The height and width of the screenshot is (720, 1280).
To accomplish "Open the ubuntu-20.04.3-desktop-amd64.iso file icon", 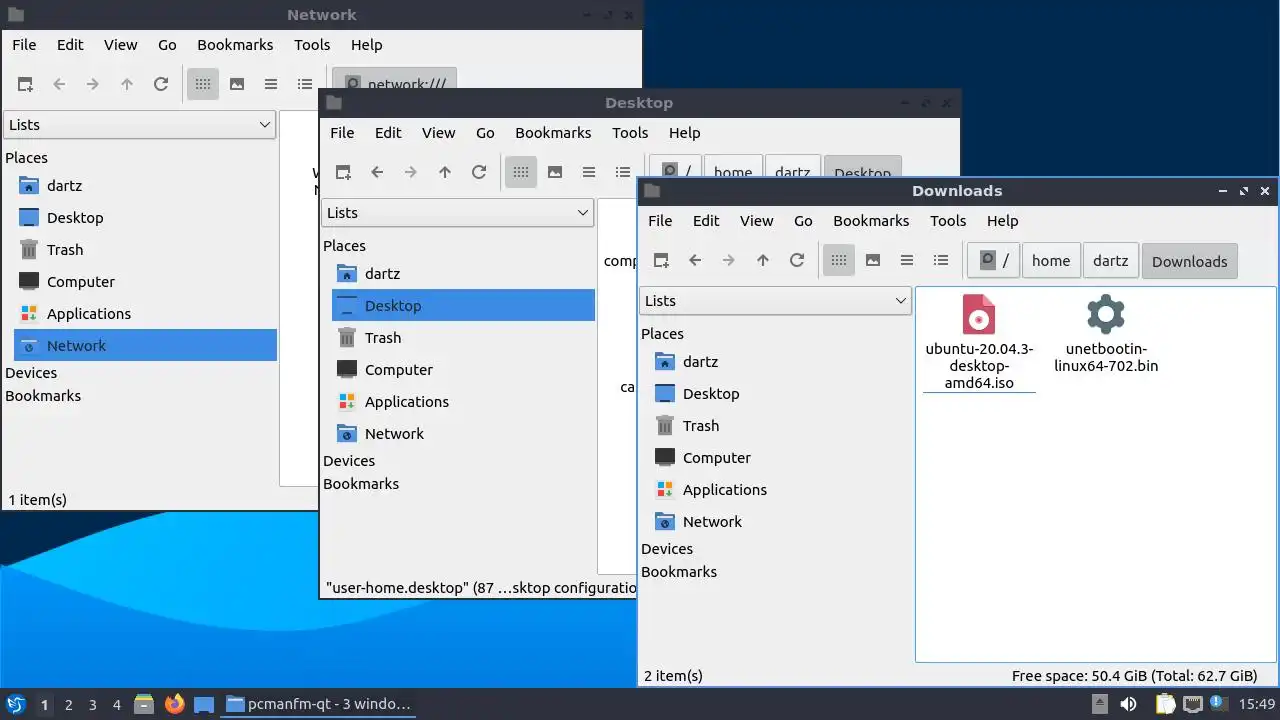I will [x=979, y=314].
